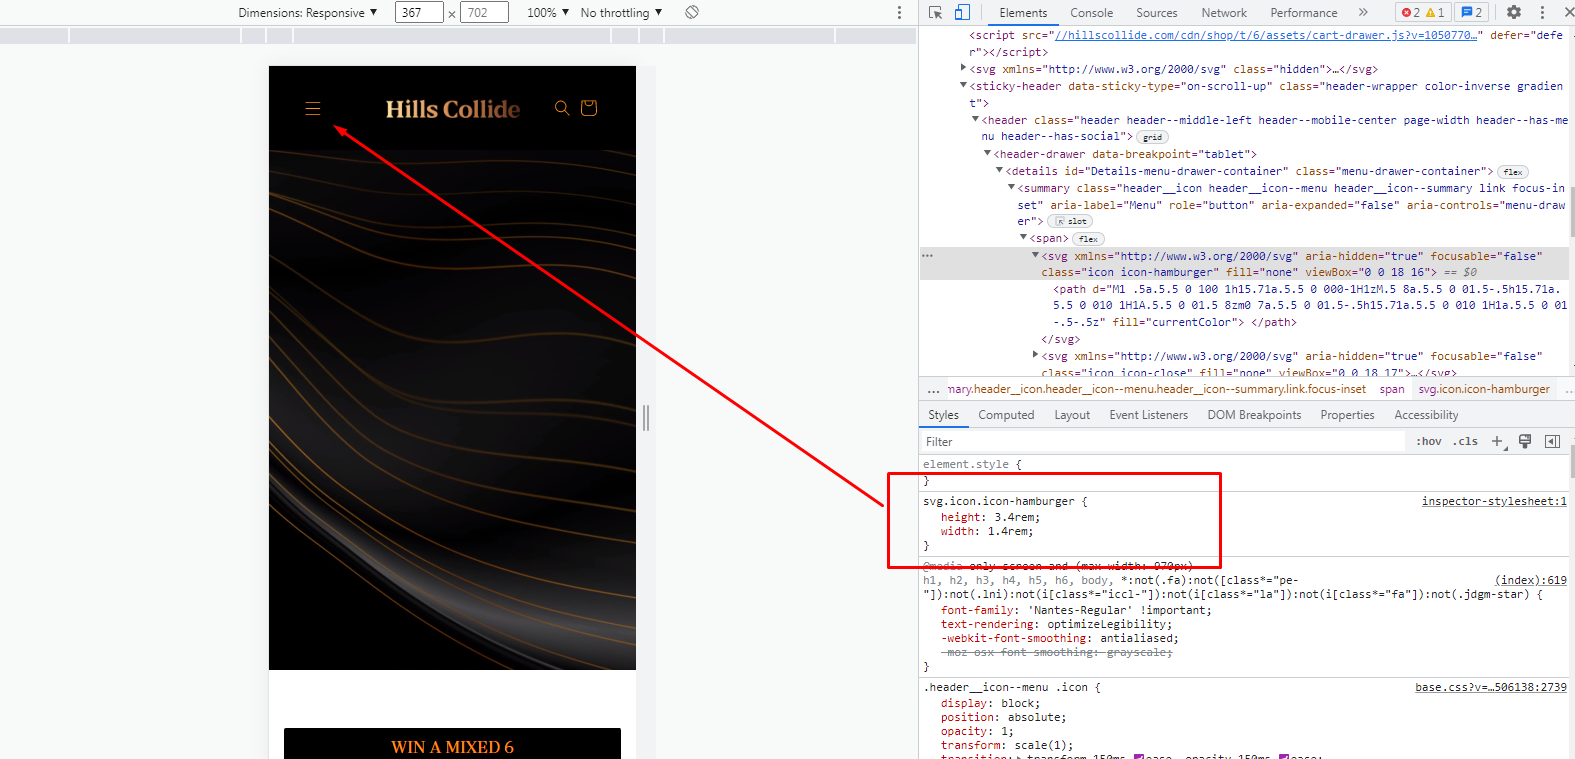Collapse the summary header__icon node
This screenshot has width=1575, height=759.
[1012, 187]
